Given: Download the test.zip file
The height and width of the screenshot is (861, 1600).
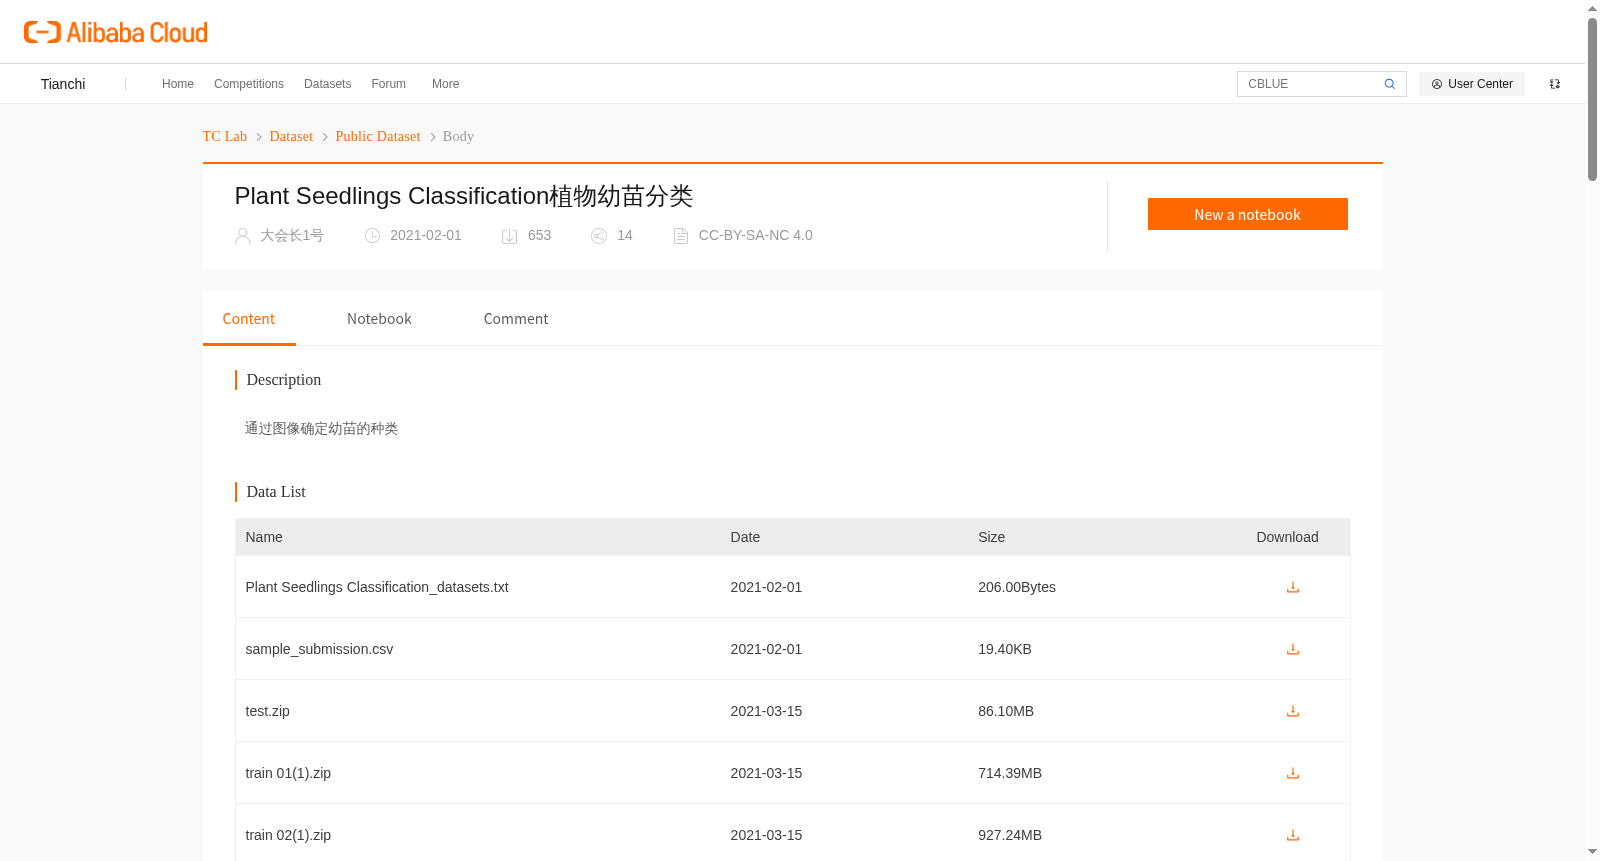Looking at the screenshot, I should tap(1292, 711).
